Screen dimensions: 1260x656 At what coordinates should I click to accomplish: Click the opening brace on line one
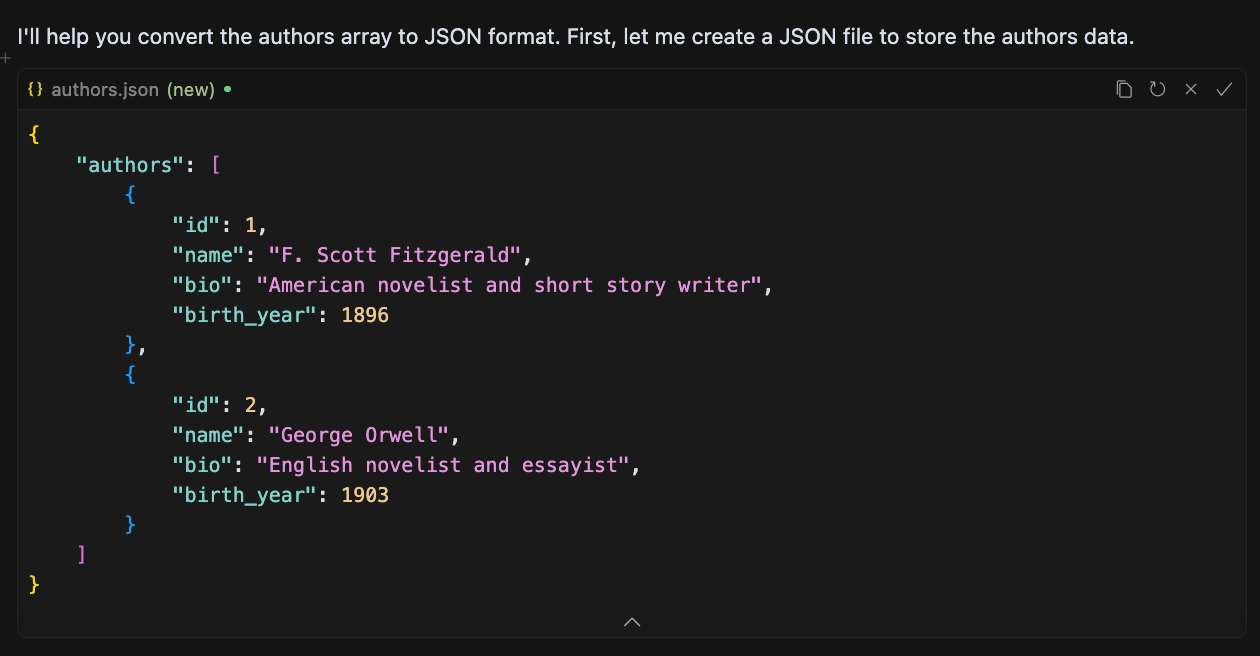[33, 134]
